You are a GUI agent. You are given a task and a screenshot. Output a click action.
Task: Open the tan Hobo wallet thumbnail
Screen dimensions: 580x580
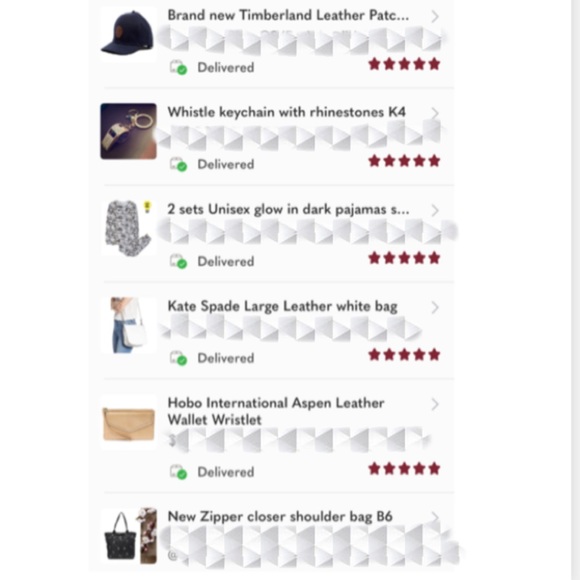tap(128, 422)
